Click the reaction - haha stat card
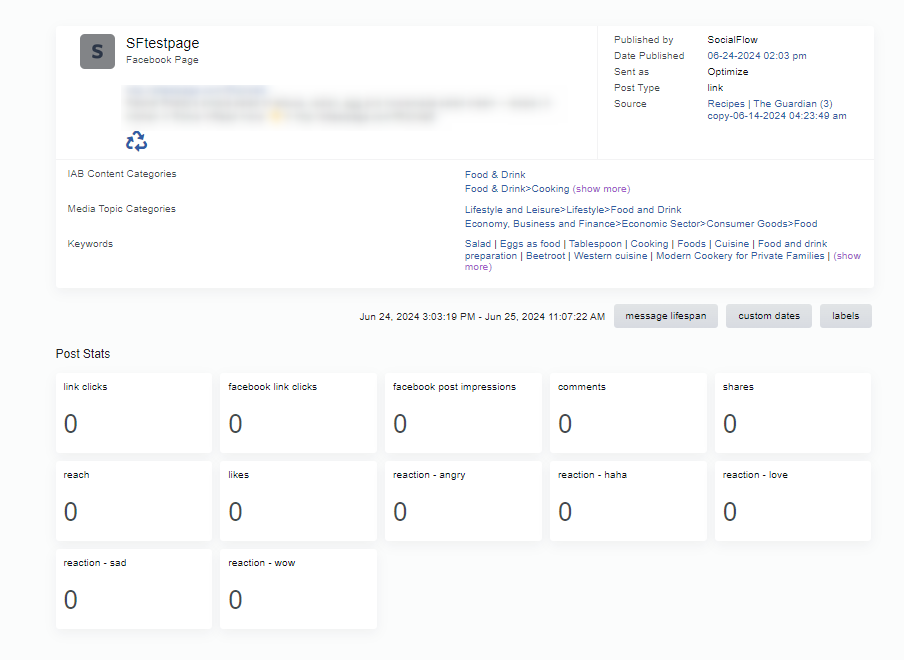 tap(628, 501)
